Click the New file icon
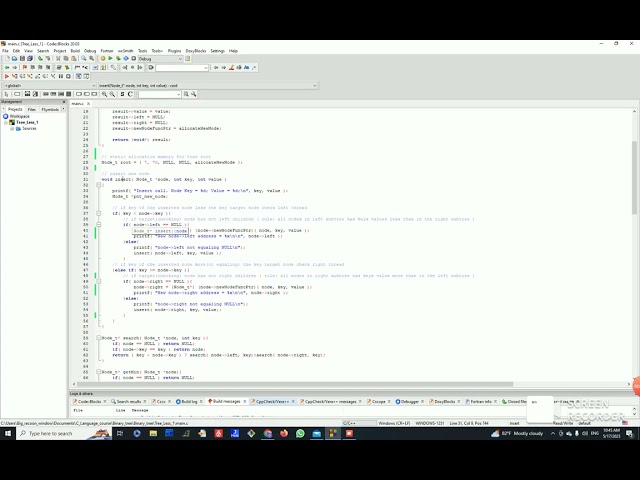 (7, 59)
